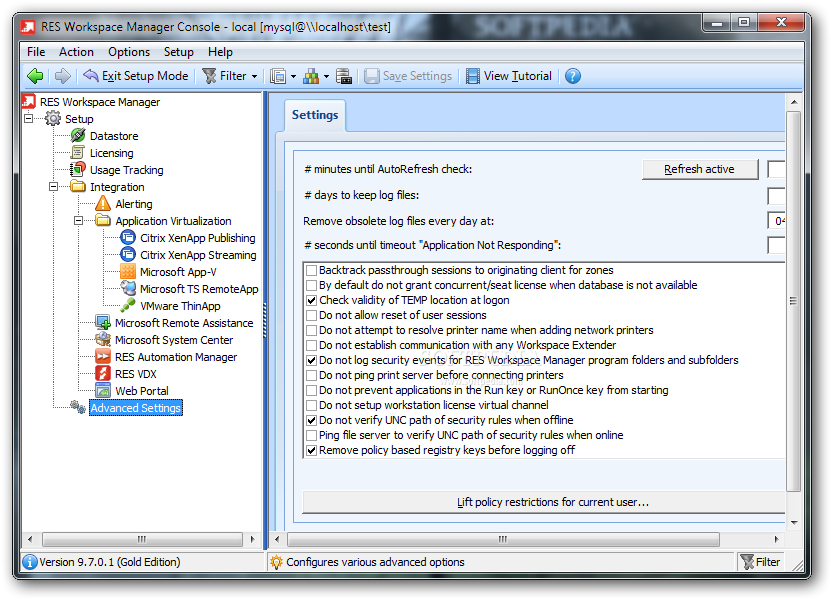The image size is (832, 600).
Task: Collapse the Setup tree node
Action: (x=29, y=118)
